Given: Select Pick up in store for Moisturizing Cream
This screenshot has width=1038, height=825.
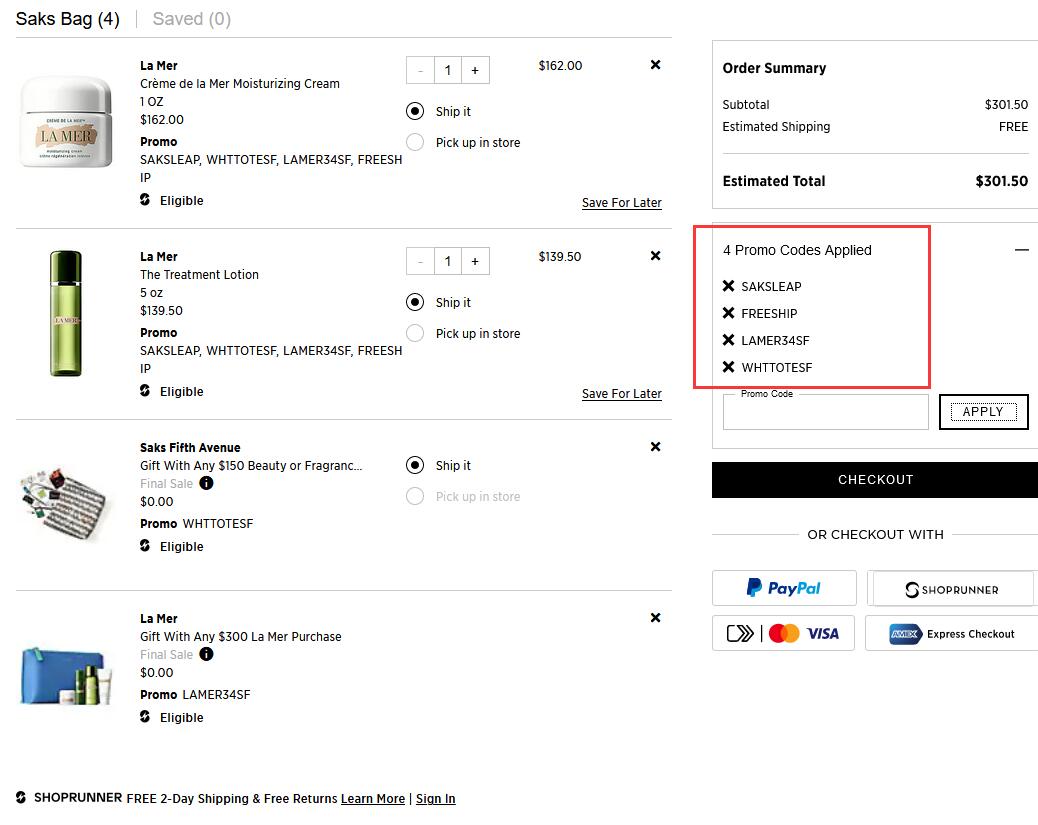Looking at the screenshot, I should pyautogui.click(x=415, y=142).
